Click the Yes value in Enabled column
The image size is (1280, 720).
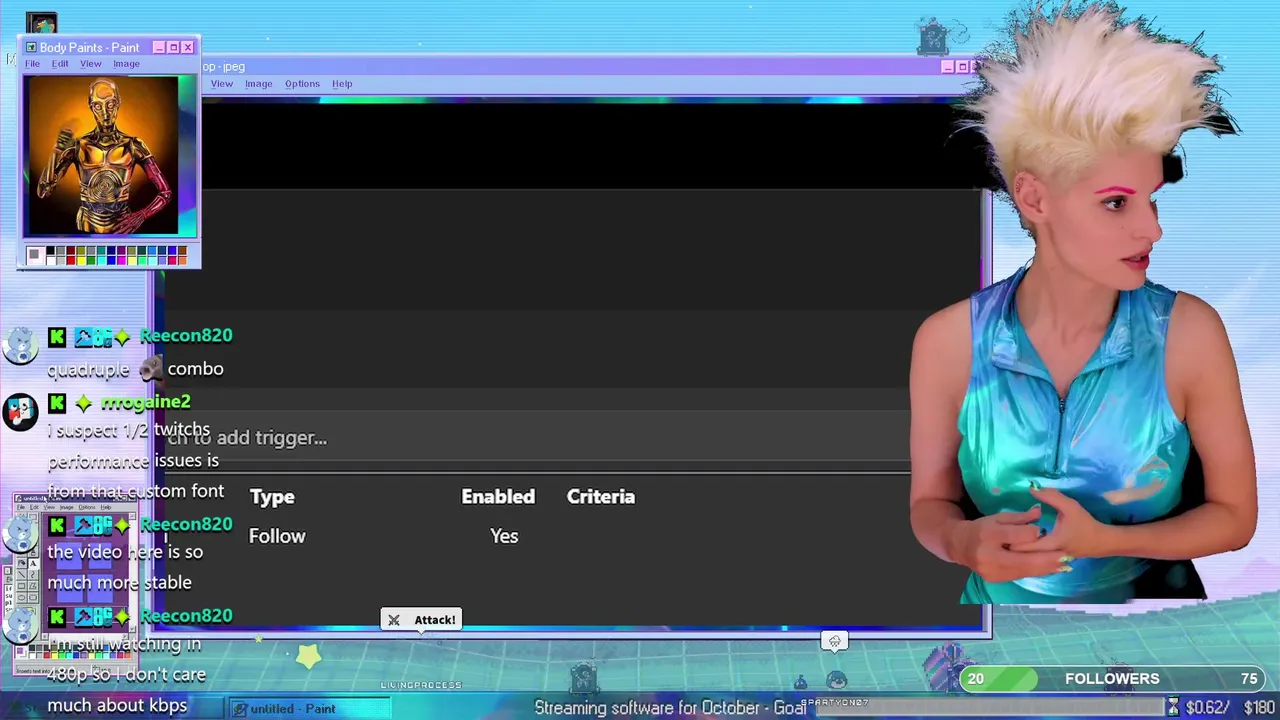click(504, 536)
